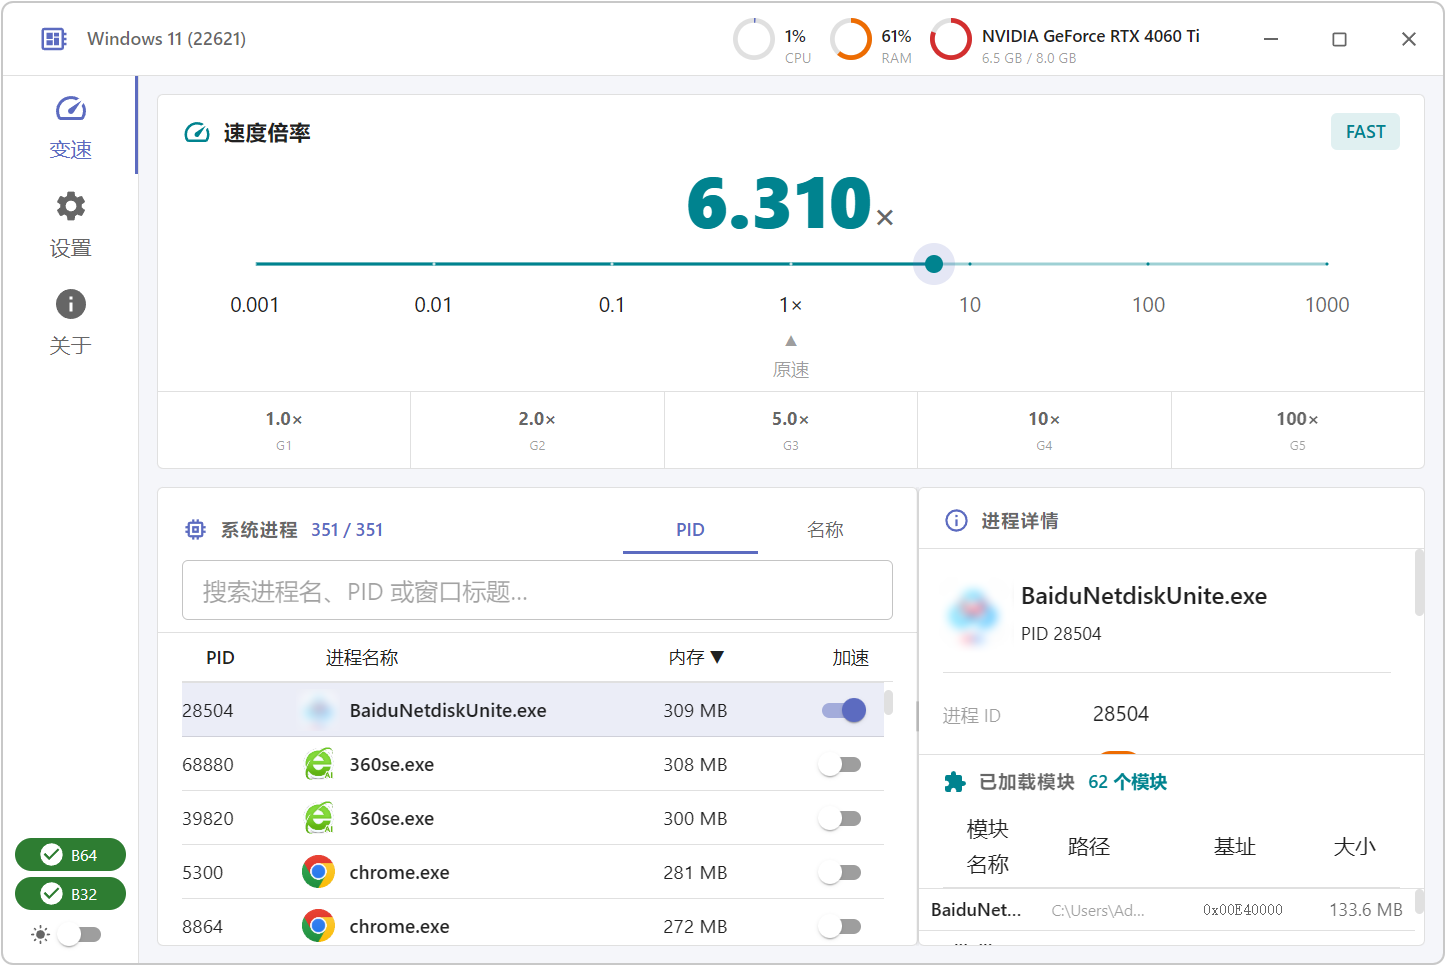Click the 6.310× speed value display
The image size is (1446, 966).
(790, 203)
